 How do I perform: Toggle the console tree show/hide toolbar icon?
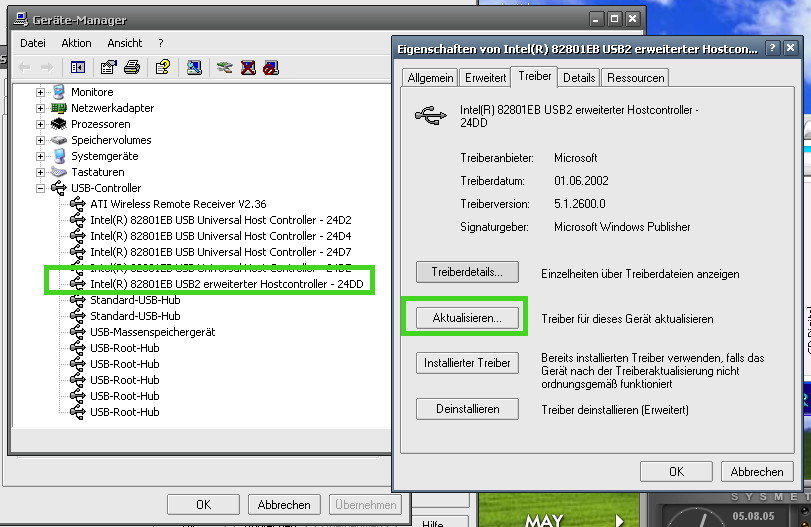(x=78, y=67)
